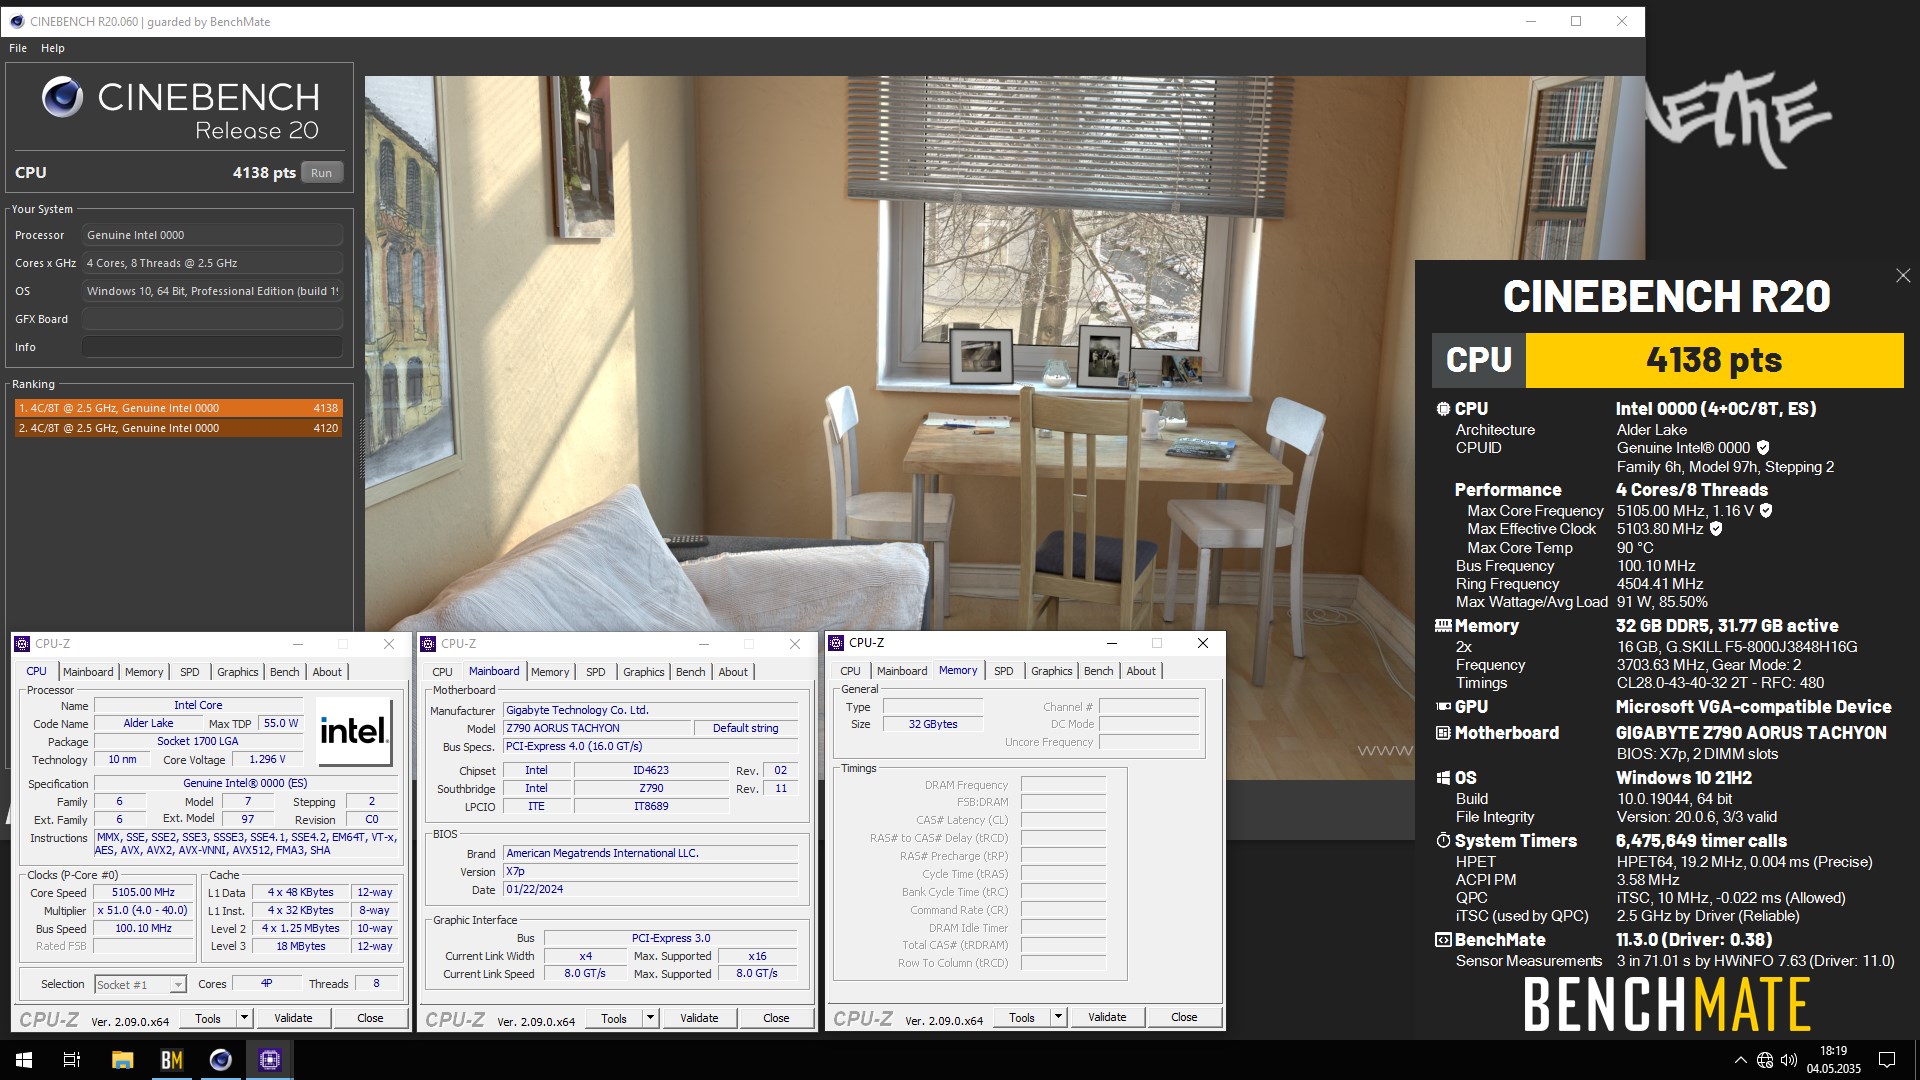Open File Explorer from the taskbar
Viewport: 1920px width, 1080px height.
coord(122,1060)
